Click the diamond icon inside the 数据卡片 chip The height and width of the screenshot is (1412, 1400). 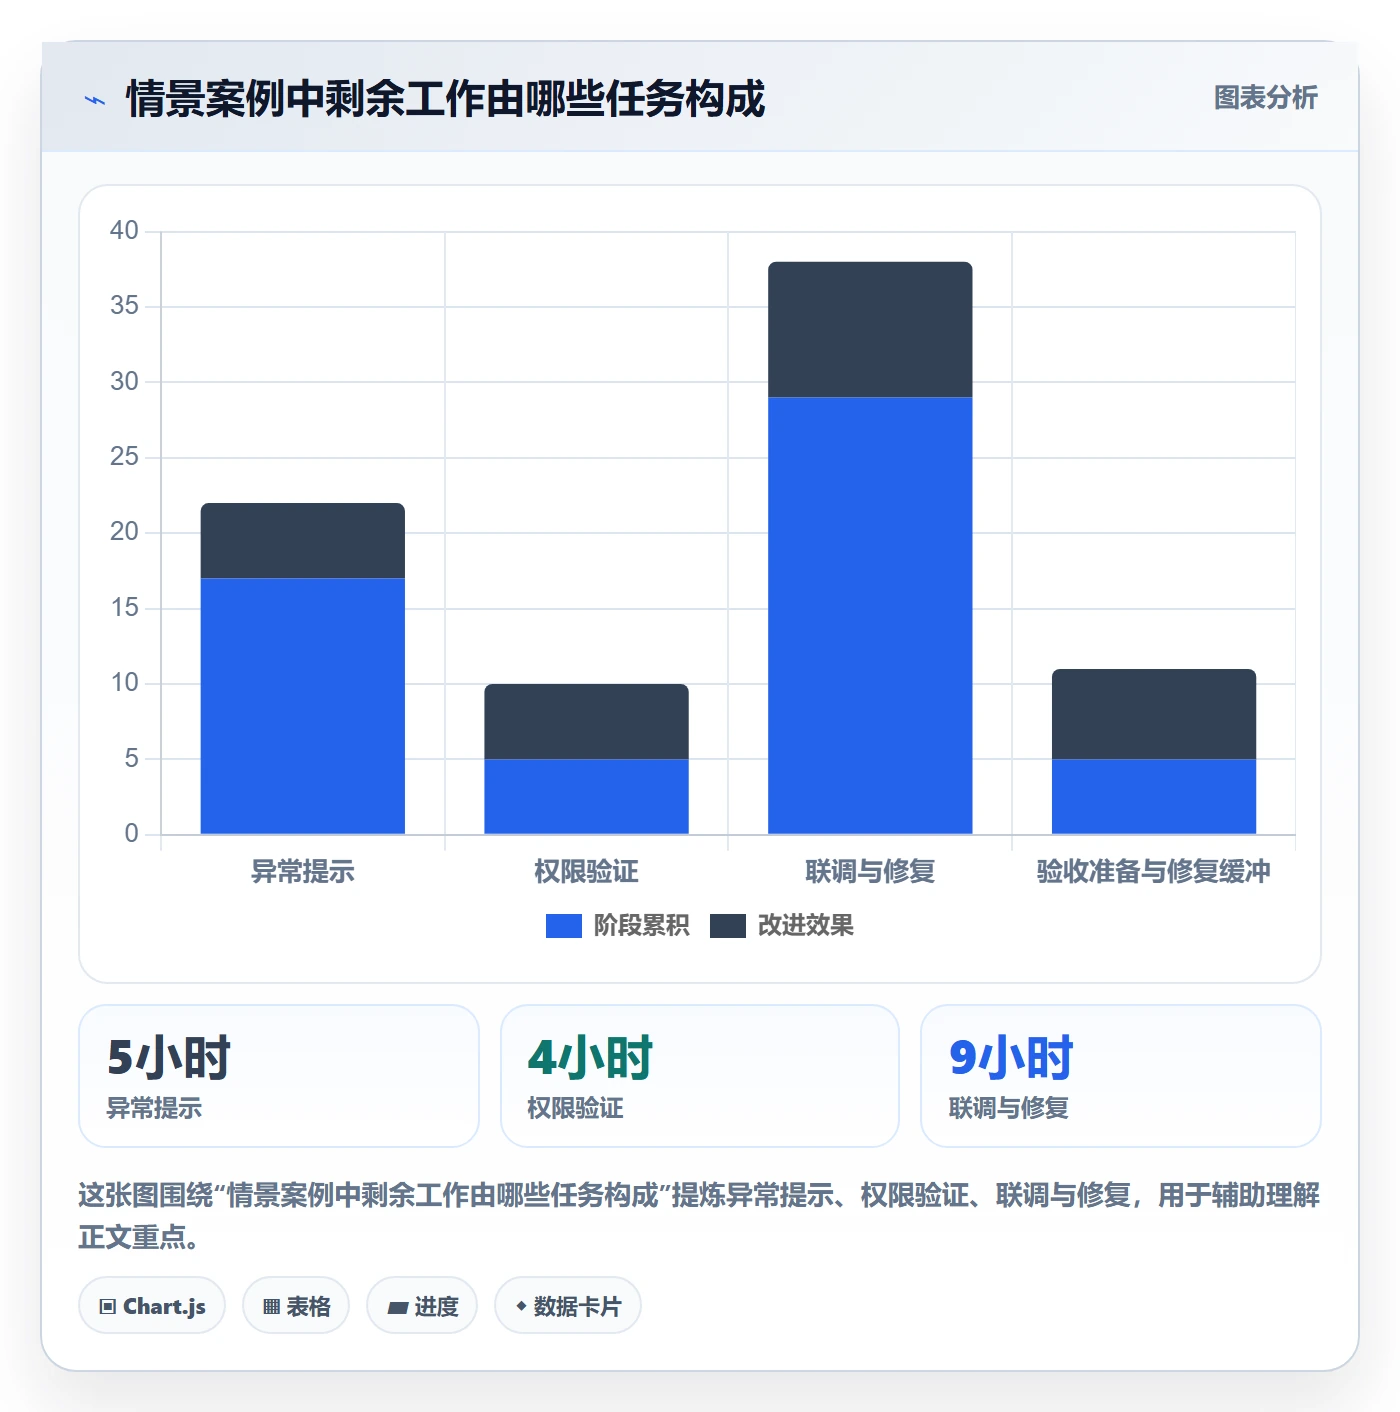pos(521,1306)
